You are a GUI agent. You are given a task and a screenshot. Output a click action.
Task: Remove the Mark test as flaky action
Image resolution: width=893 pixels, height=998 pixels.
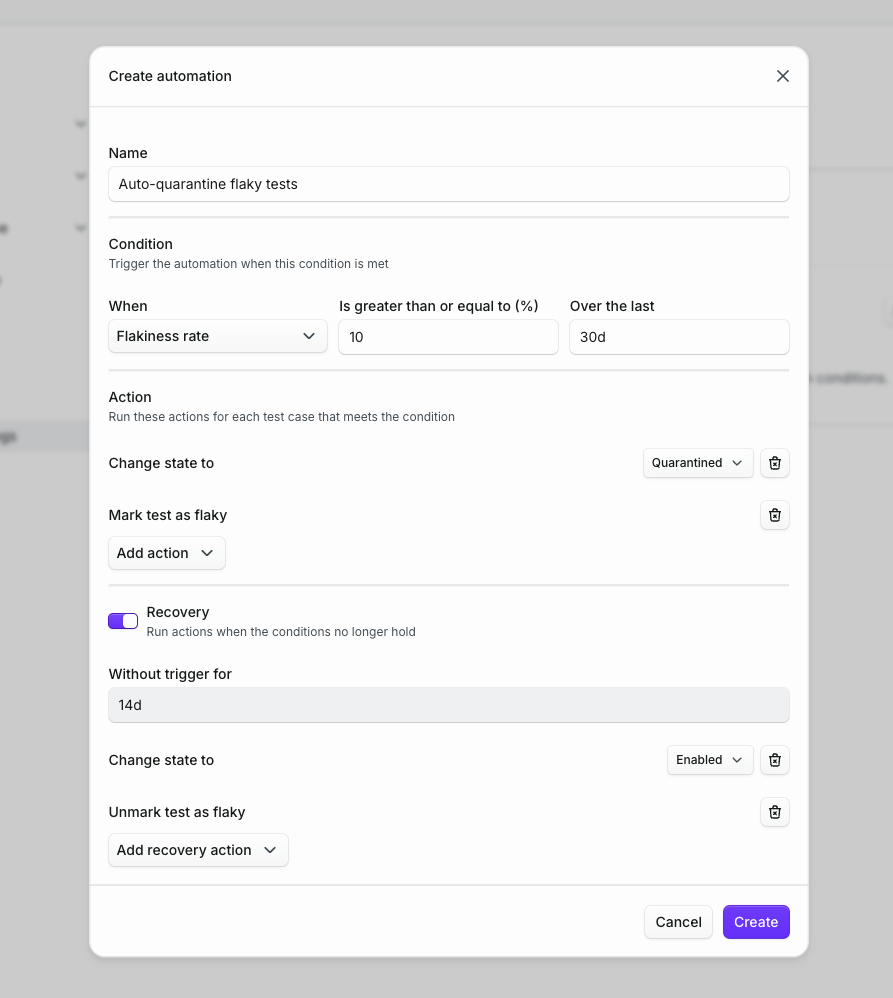tap(774, 515)
